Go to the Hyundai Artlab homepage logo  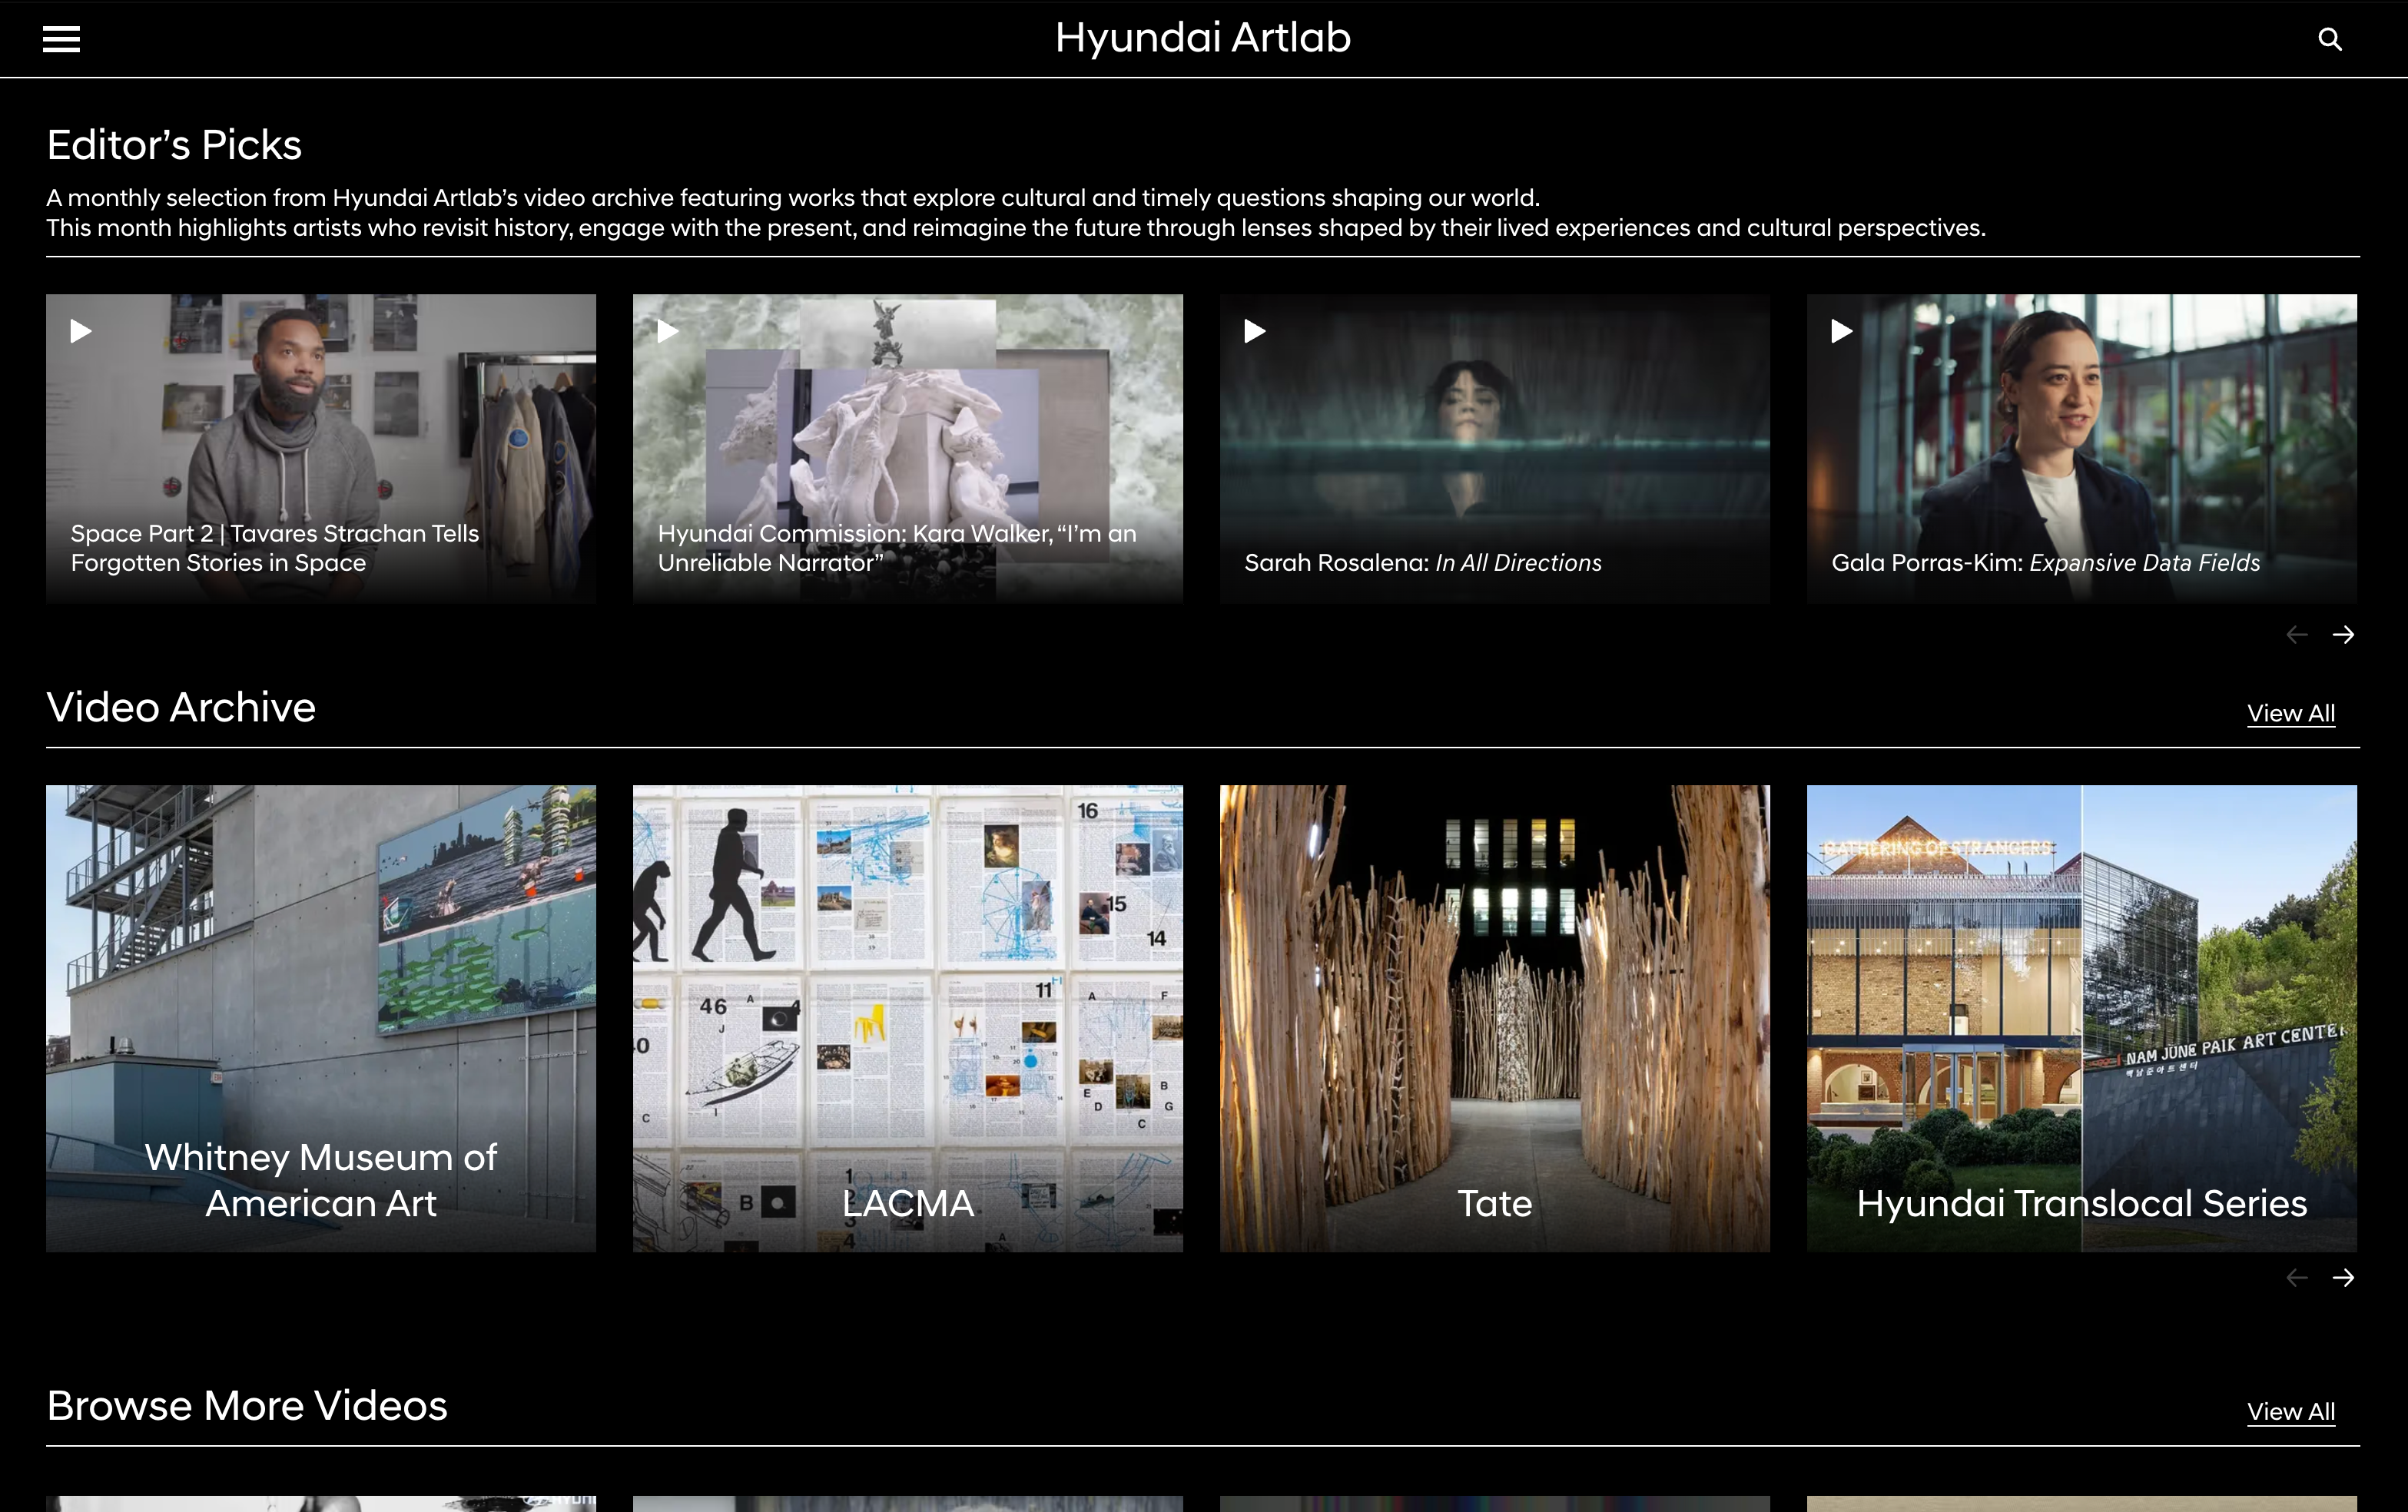(x=1203, y=38)
